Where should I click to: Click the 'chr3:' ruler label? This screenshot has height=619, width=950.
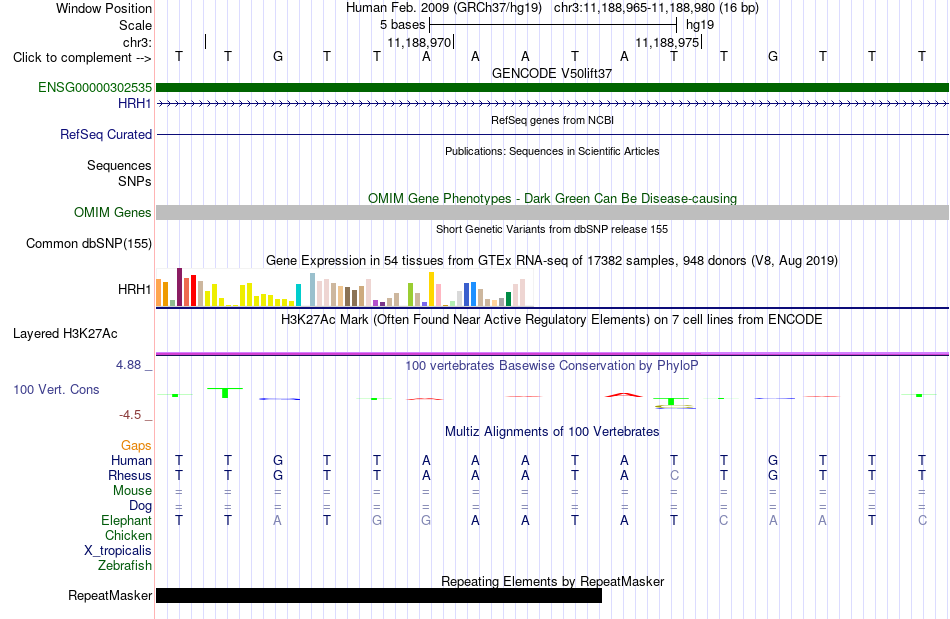point(137,42)
